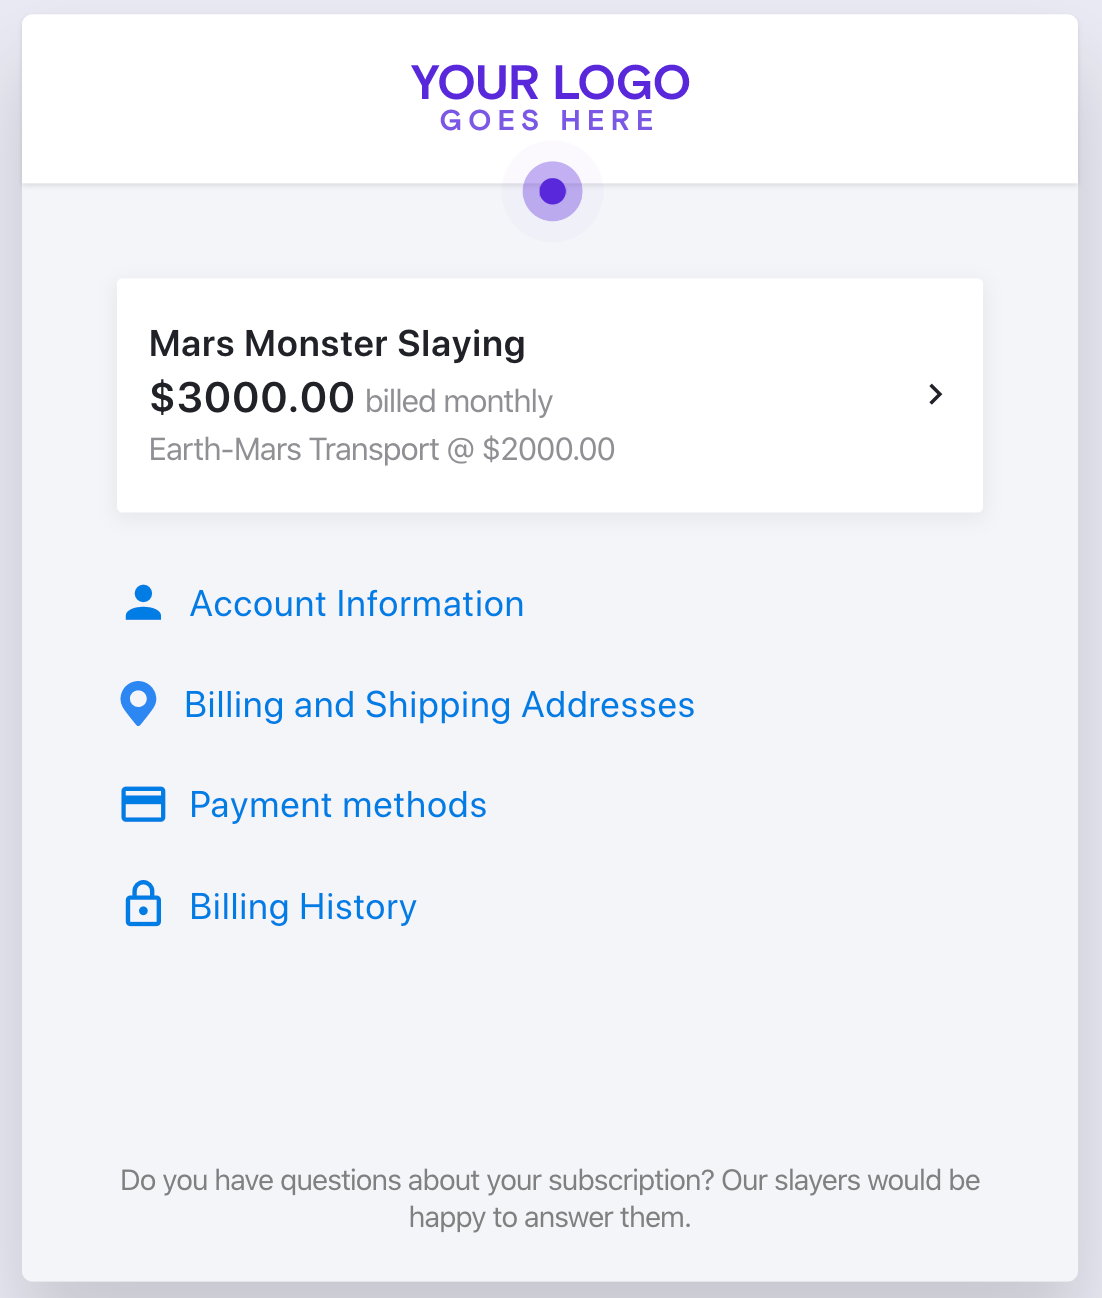Viewport: 1102px width, 1298px height.
Task: Click the YOUR LOGO header image
Action: pyautogui.click(x=550, y=84)
